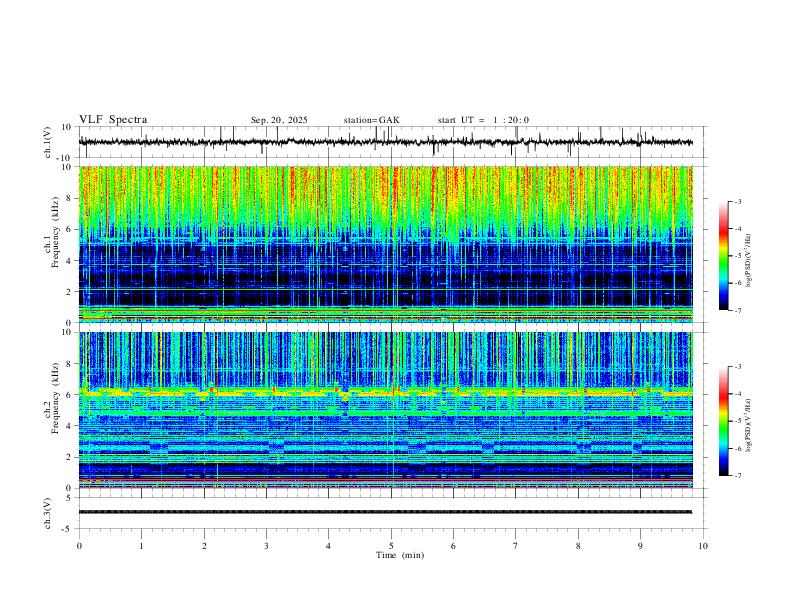Select the date text "Sep. 20, 2025"

(279, 120)
